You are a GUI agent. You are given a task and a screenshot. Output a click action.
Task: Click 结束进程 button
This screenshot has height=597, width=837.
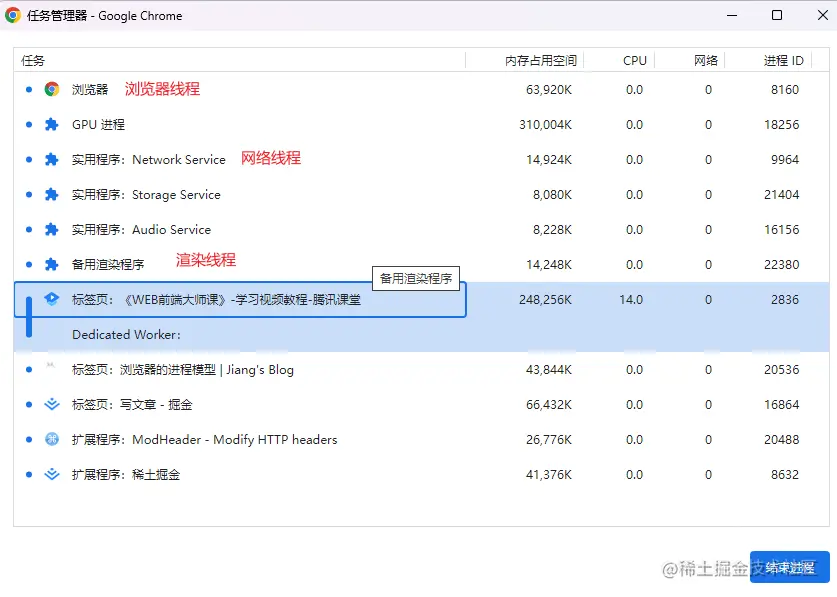789,567
